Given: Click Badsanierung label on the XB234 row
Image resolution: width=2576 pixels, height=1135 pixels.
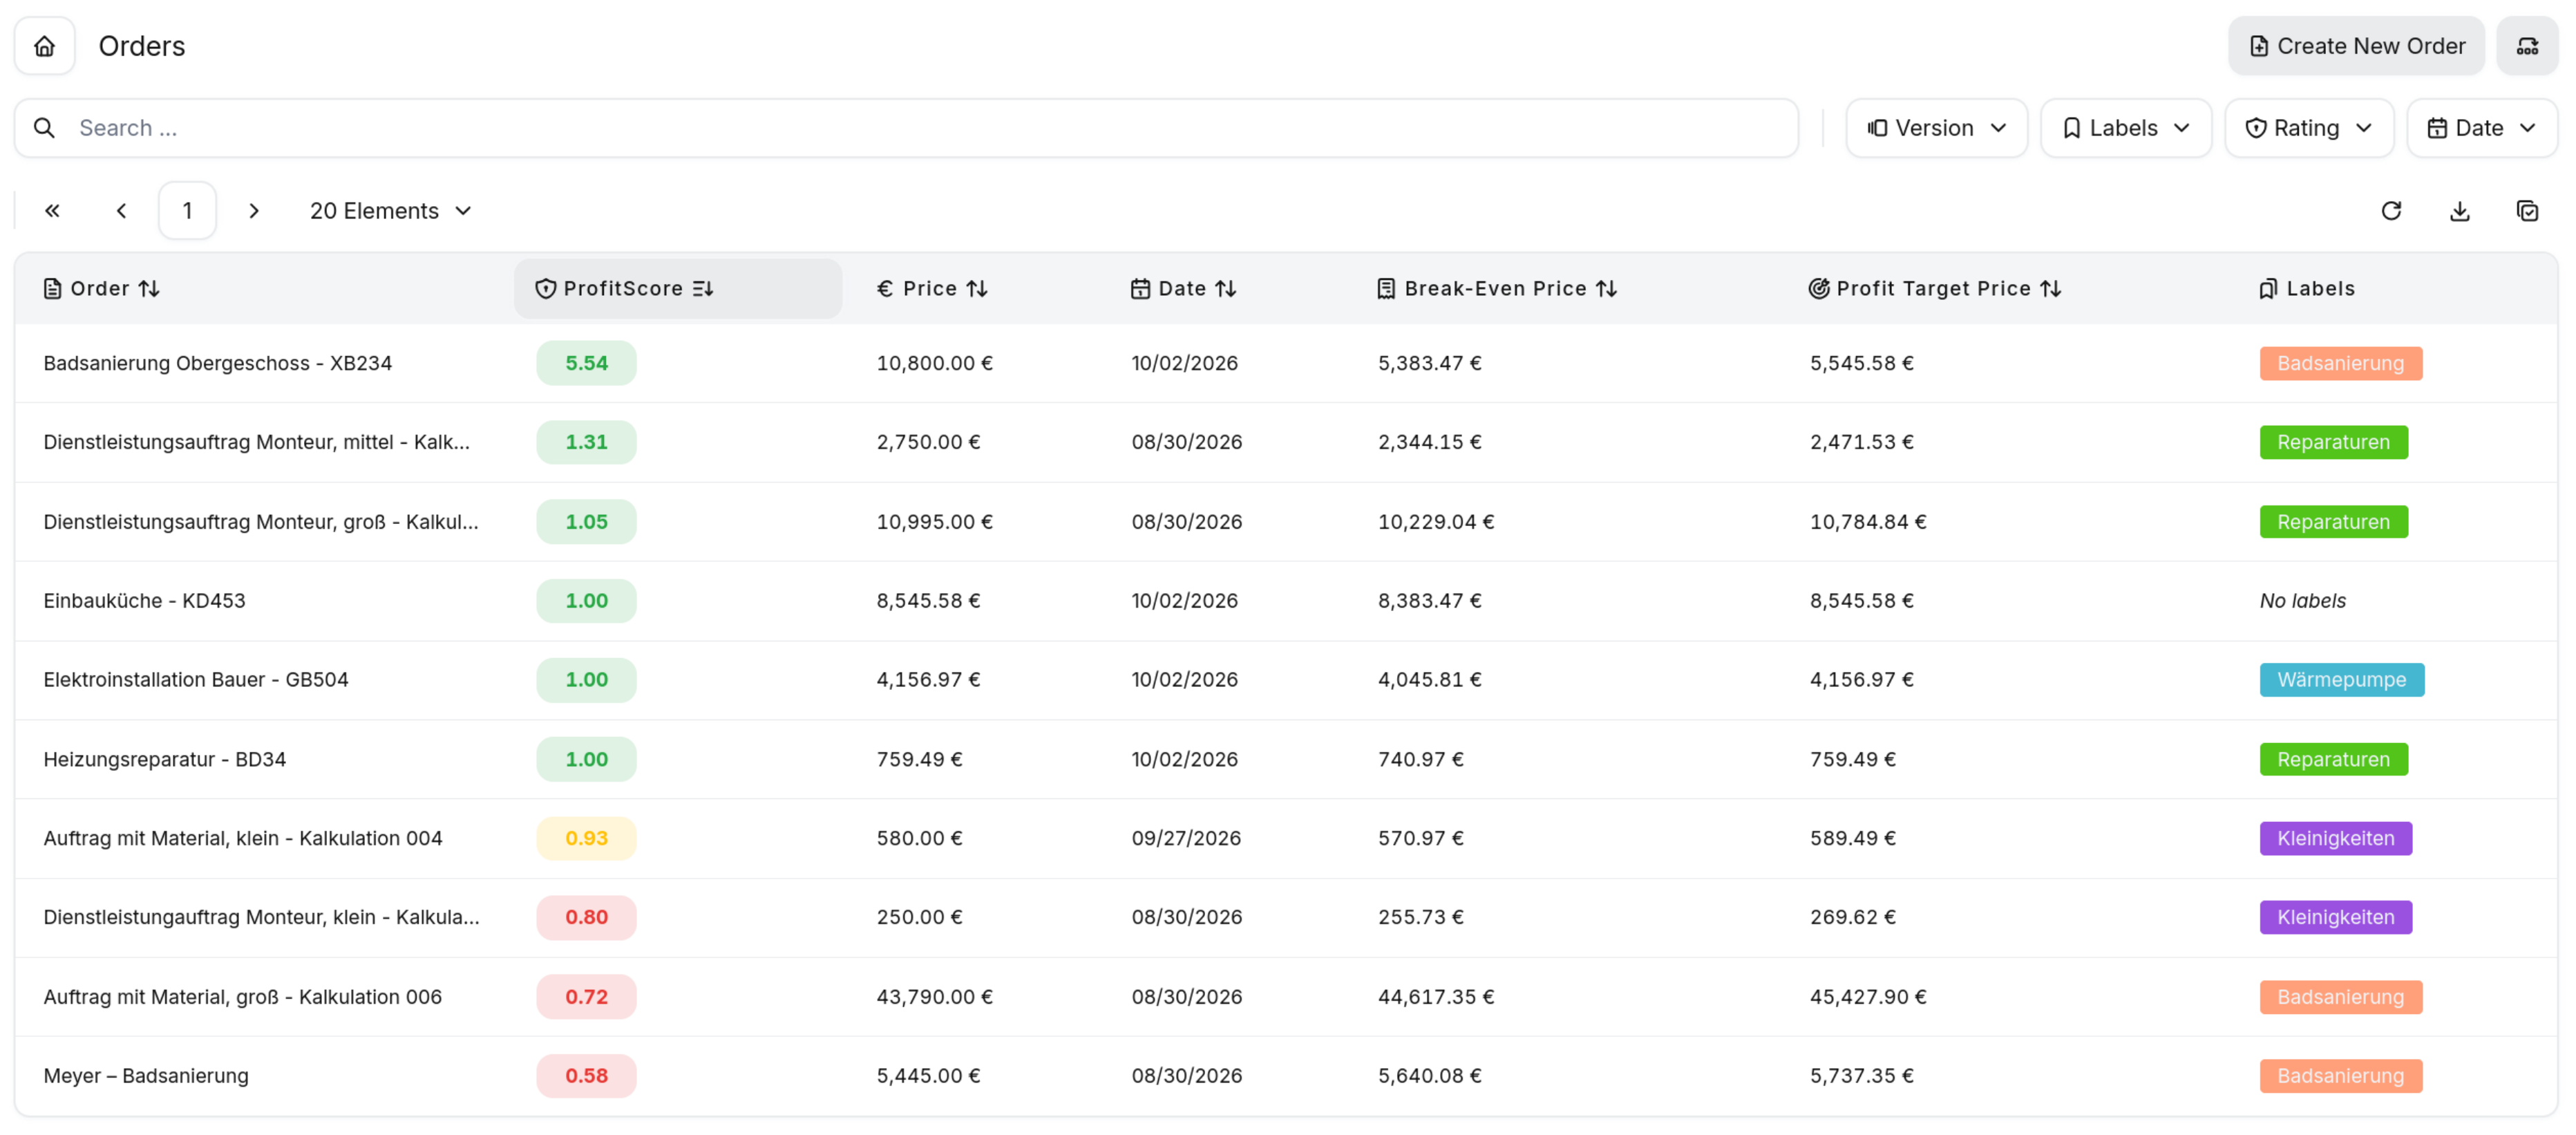Looking at the screenshot, I should tap(2340, 363).
